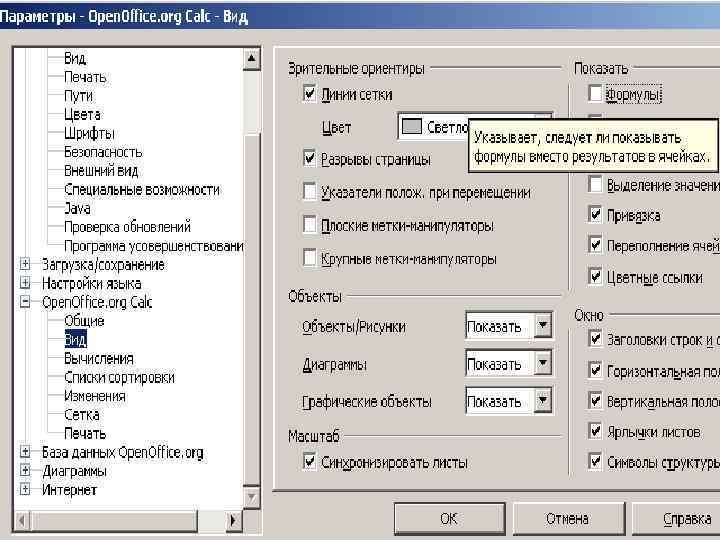720x540 pixels.
Task: Collapse the OpenOffice.org Calc tree node
Action: pos(25,302)
